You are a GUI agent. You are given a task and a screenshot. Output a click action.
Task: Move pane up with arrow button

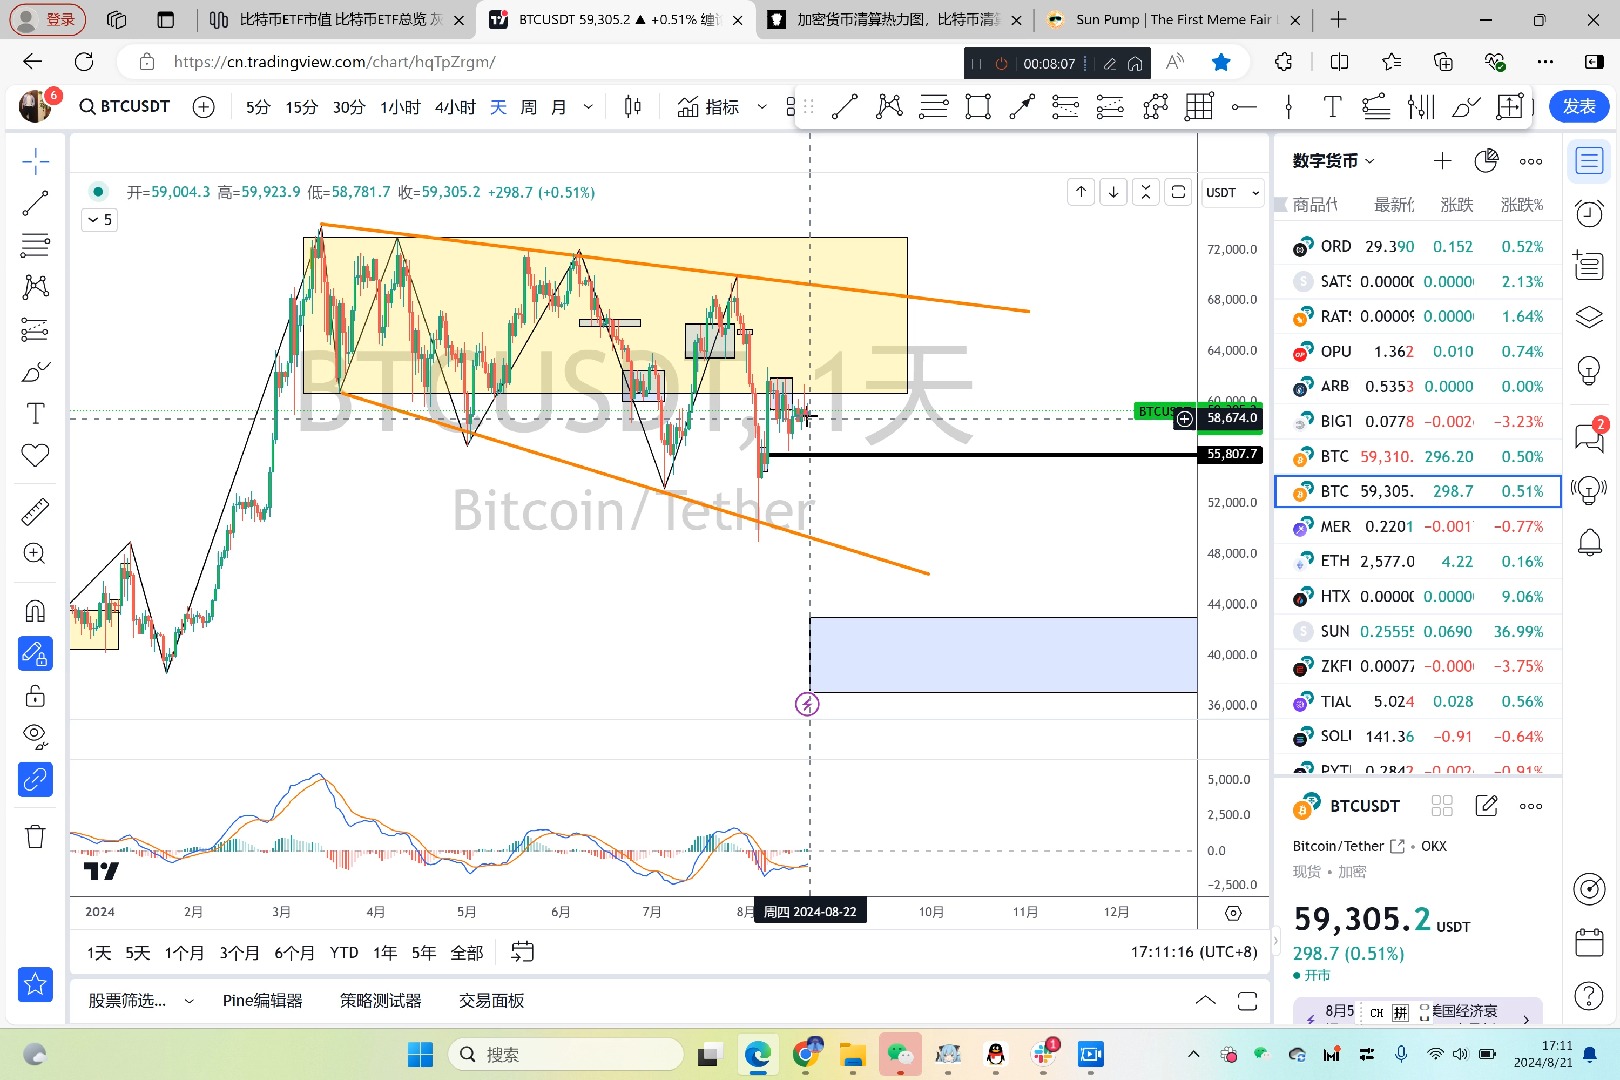click(1081, 192)
